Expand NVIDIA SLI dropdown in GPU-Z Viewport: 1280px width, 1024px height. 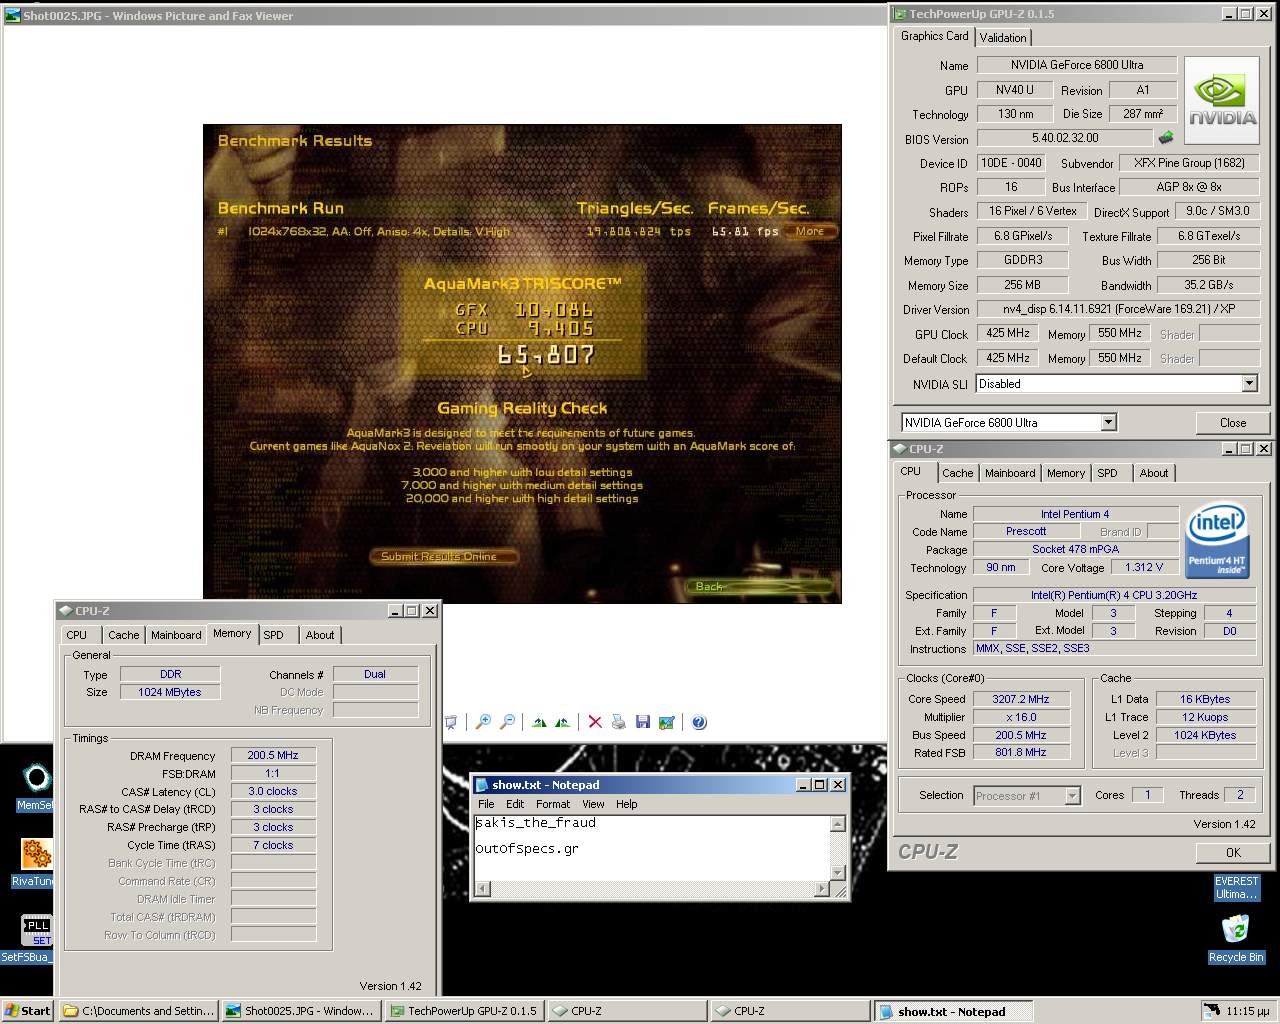point(1249,384)
